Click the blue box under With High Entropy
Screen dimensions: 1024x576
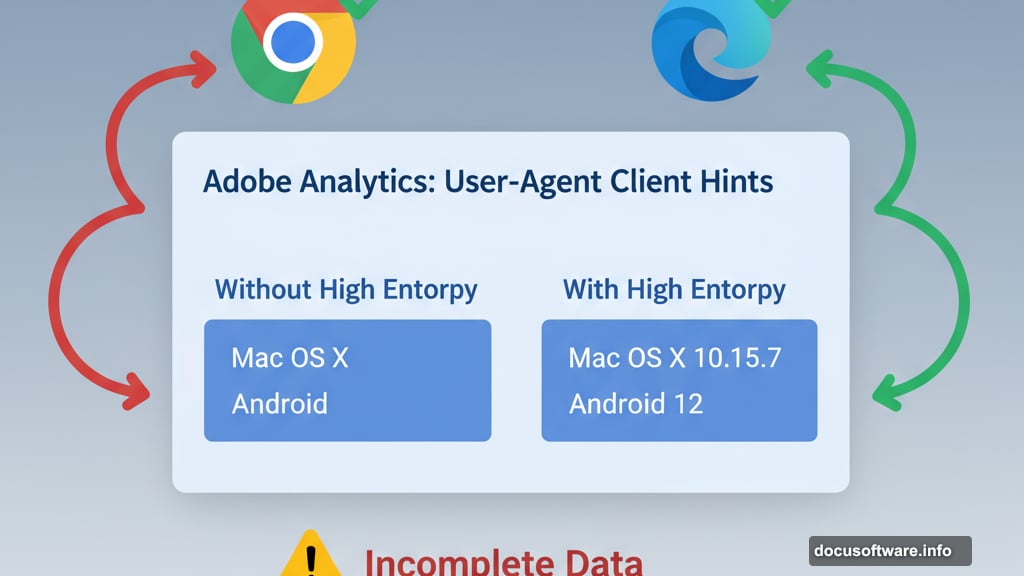coord(679,380)
